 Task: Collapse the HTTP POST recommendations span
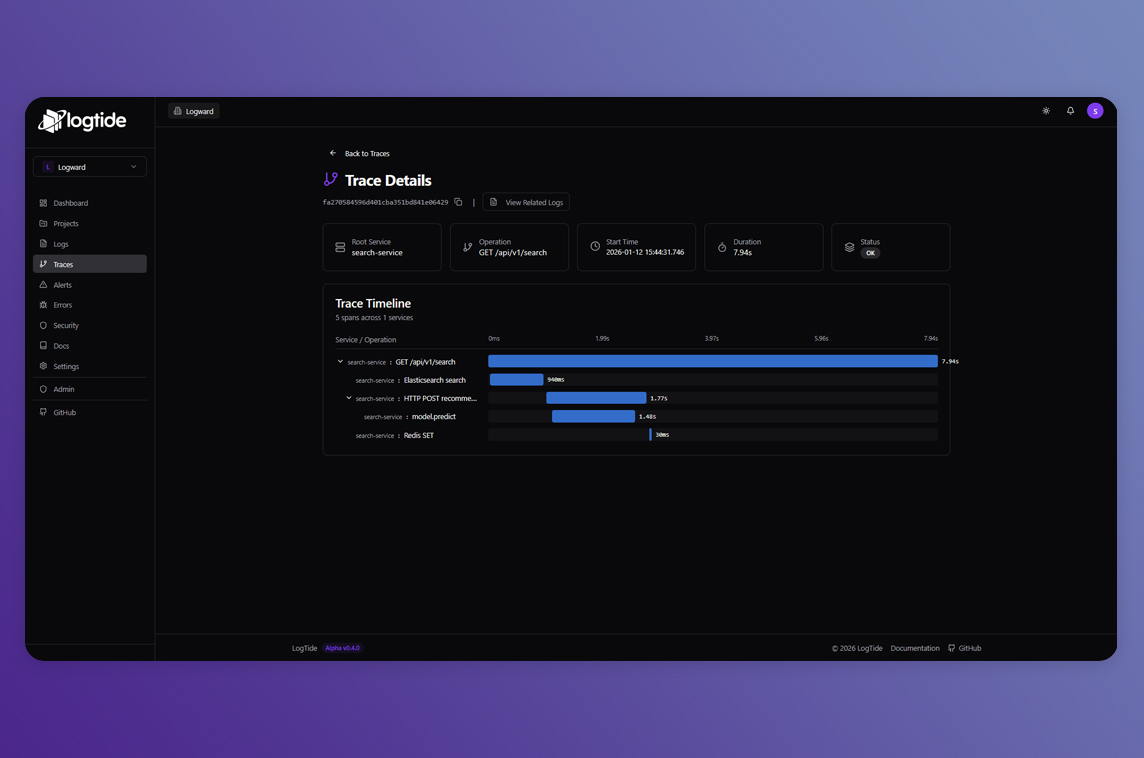[x=349, y=398]
